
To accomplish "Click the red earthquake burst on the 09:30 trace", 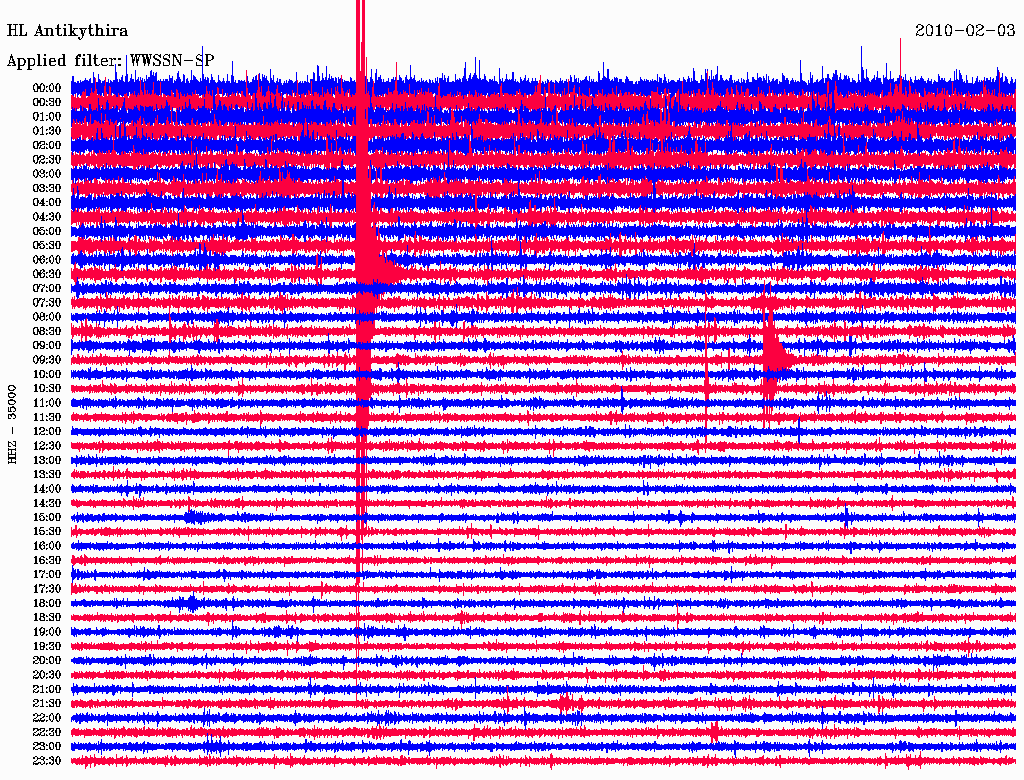I will pyautogui.click(x=777, y=358).
